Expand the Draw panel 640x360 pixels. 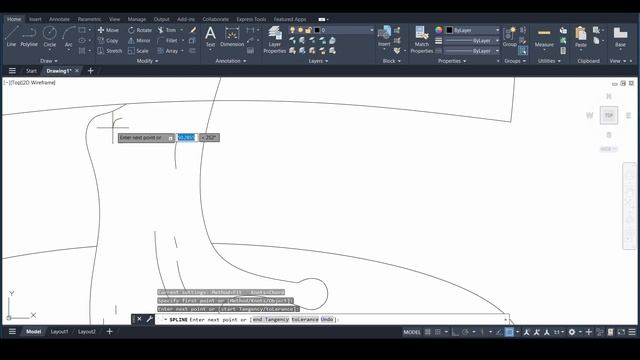pyautogui.click(x=49, y=61)
